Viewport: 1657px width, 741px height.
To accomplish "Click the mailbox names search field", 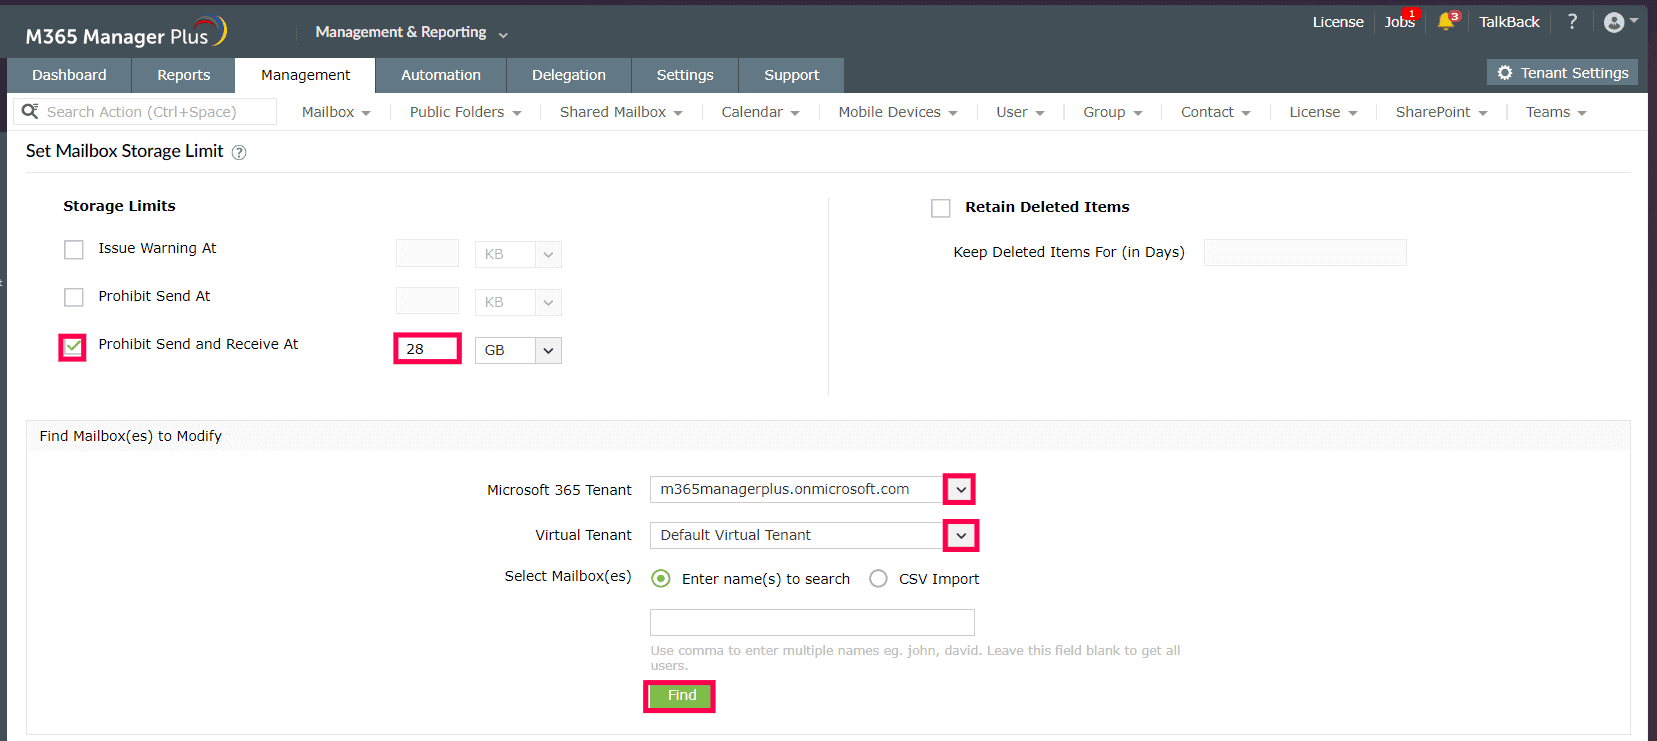I will pos(812,622).
